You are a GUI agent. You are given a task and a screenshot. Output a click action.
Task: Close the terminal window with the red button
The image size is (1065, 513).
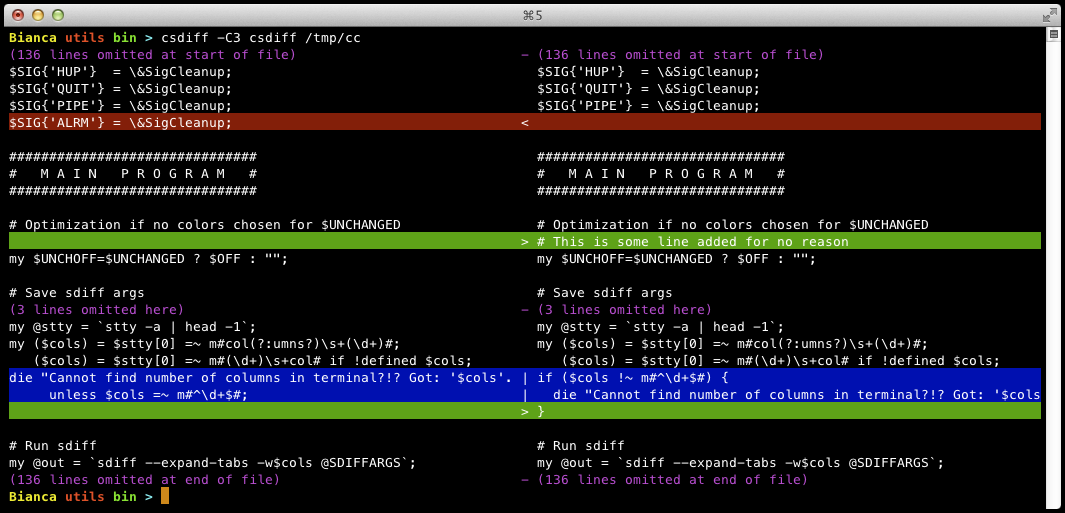point(18,15)
